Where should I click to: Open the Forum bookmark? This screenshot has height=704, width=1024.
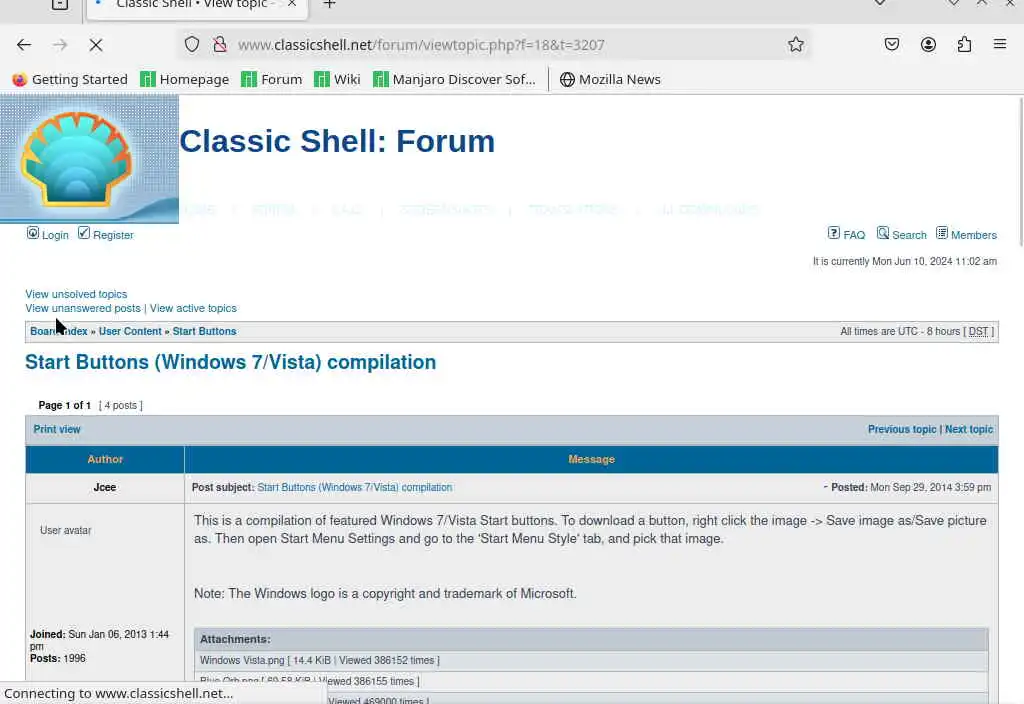pyautogui.click(x=272, y=79)
